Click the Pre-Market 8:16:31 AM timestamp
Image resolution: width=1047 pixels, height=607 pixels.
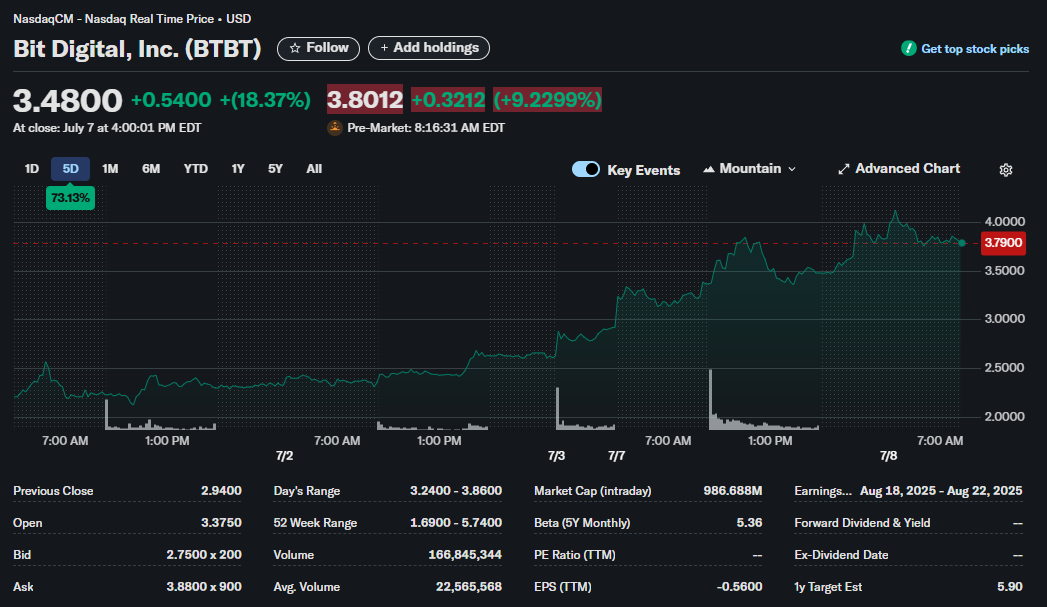[x=426, y=128]
